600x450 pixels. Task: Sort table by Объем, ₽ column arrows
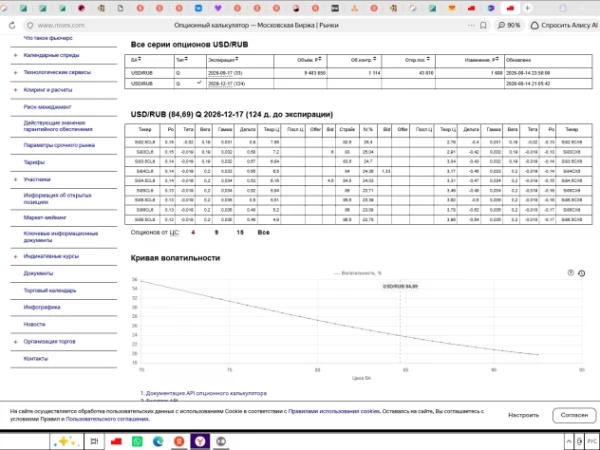[x=320, y=59]
